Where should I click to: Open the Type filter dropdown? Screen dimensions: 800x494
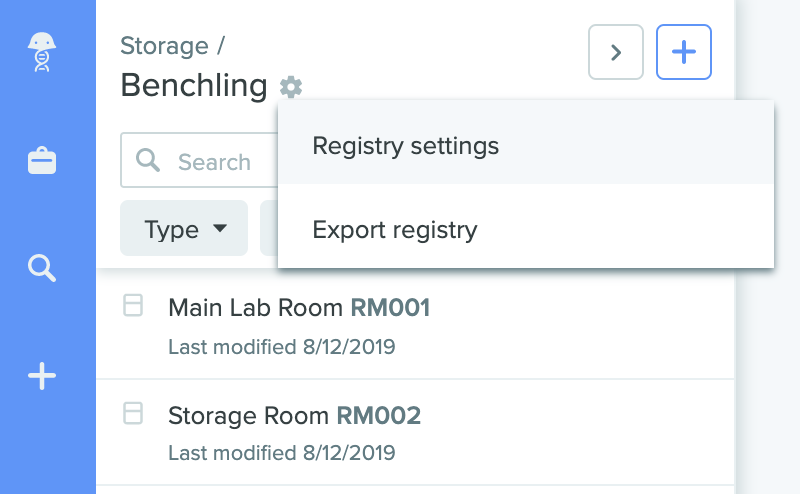click(x=184, y=228)
